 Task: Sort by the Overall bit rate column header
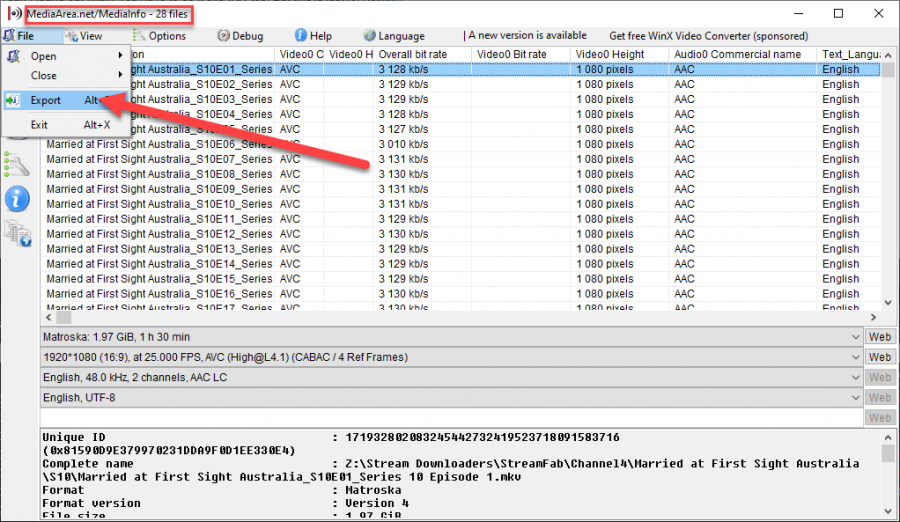pos(423,54)
